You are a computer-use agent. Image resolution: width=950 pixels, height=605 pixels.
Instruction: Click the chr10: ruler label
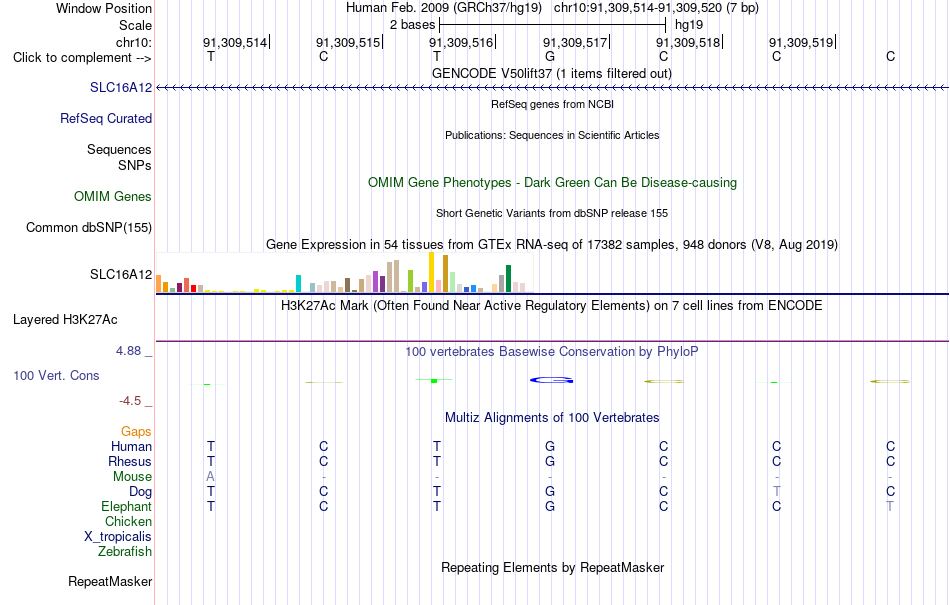tap(134, 42)
